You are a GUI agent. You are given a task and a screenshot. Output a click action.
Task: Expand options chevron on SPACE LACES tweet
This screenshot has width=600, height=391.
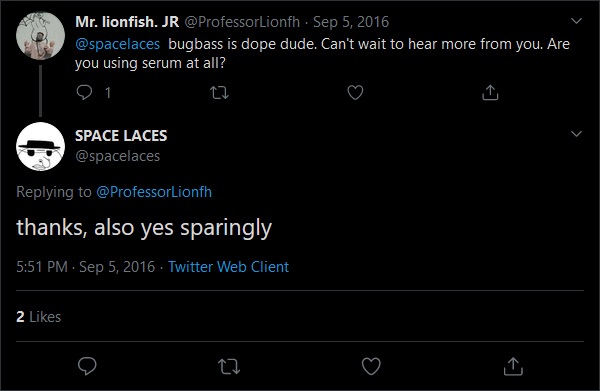coord(576,134)
